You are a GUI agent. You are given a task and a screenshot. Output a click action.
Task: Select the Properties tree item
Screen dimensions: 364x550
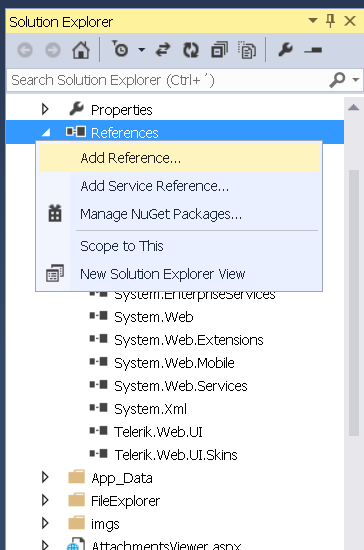click(121, 110)
